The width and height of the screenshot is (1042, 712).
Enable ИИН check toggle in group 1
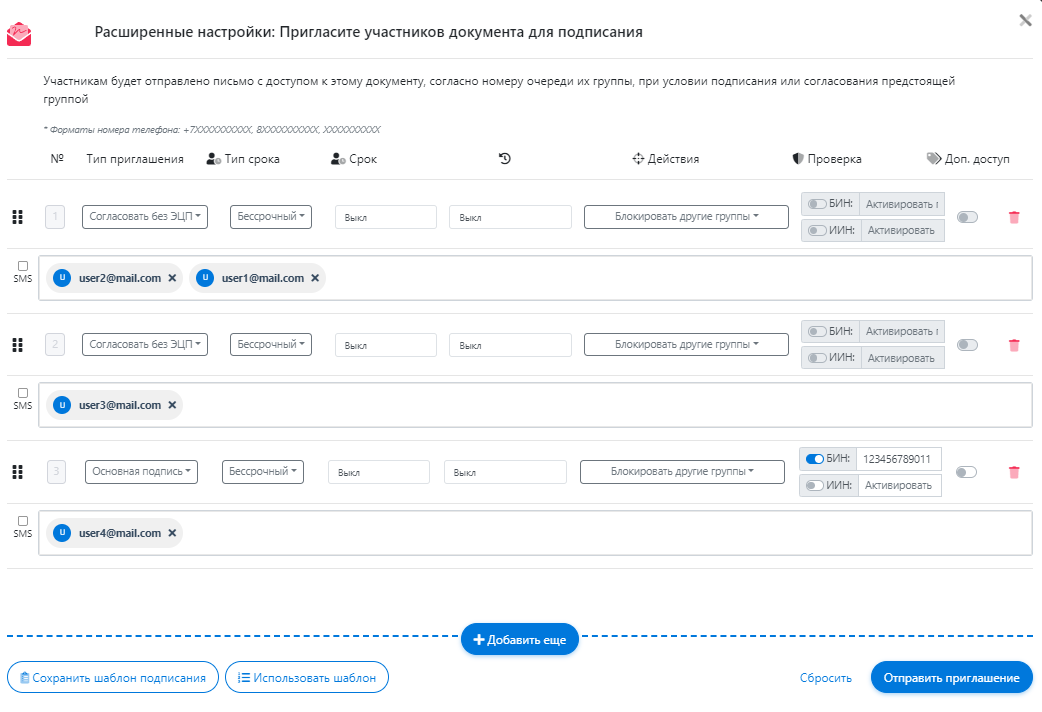pos(818,231)
